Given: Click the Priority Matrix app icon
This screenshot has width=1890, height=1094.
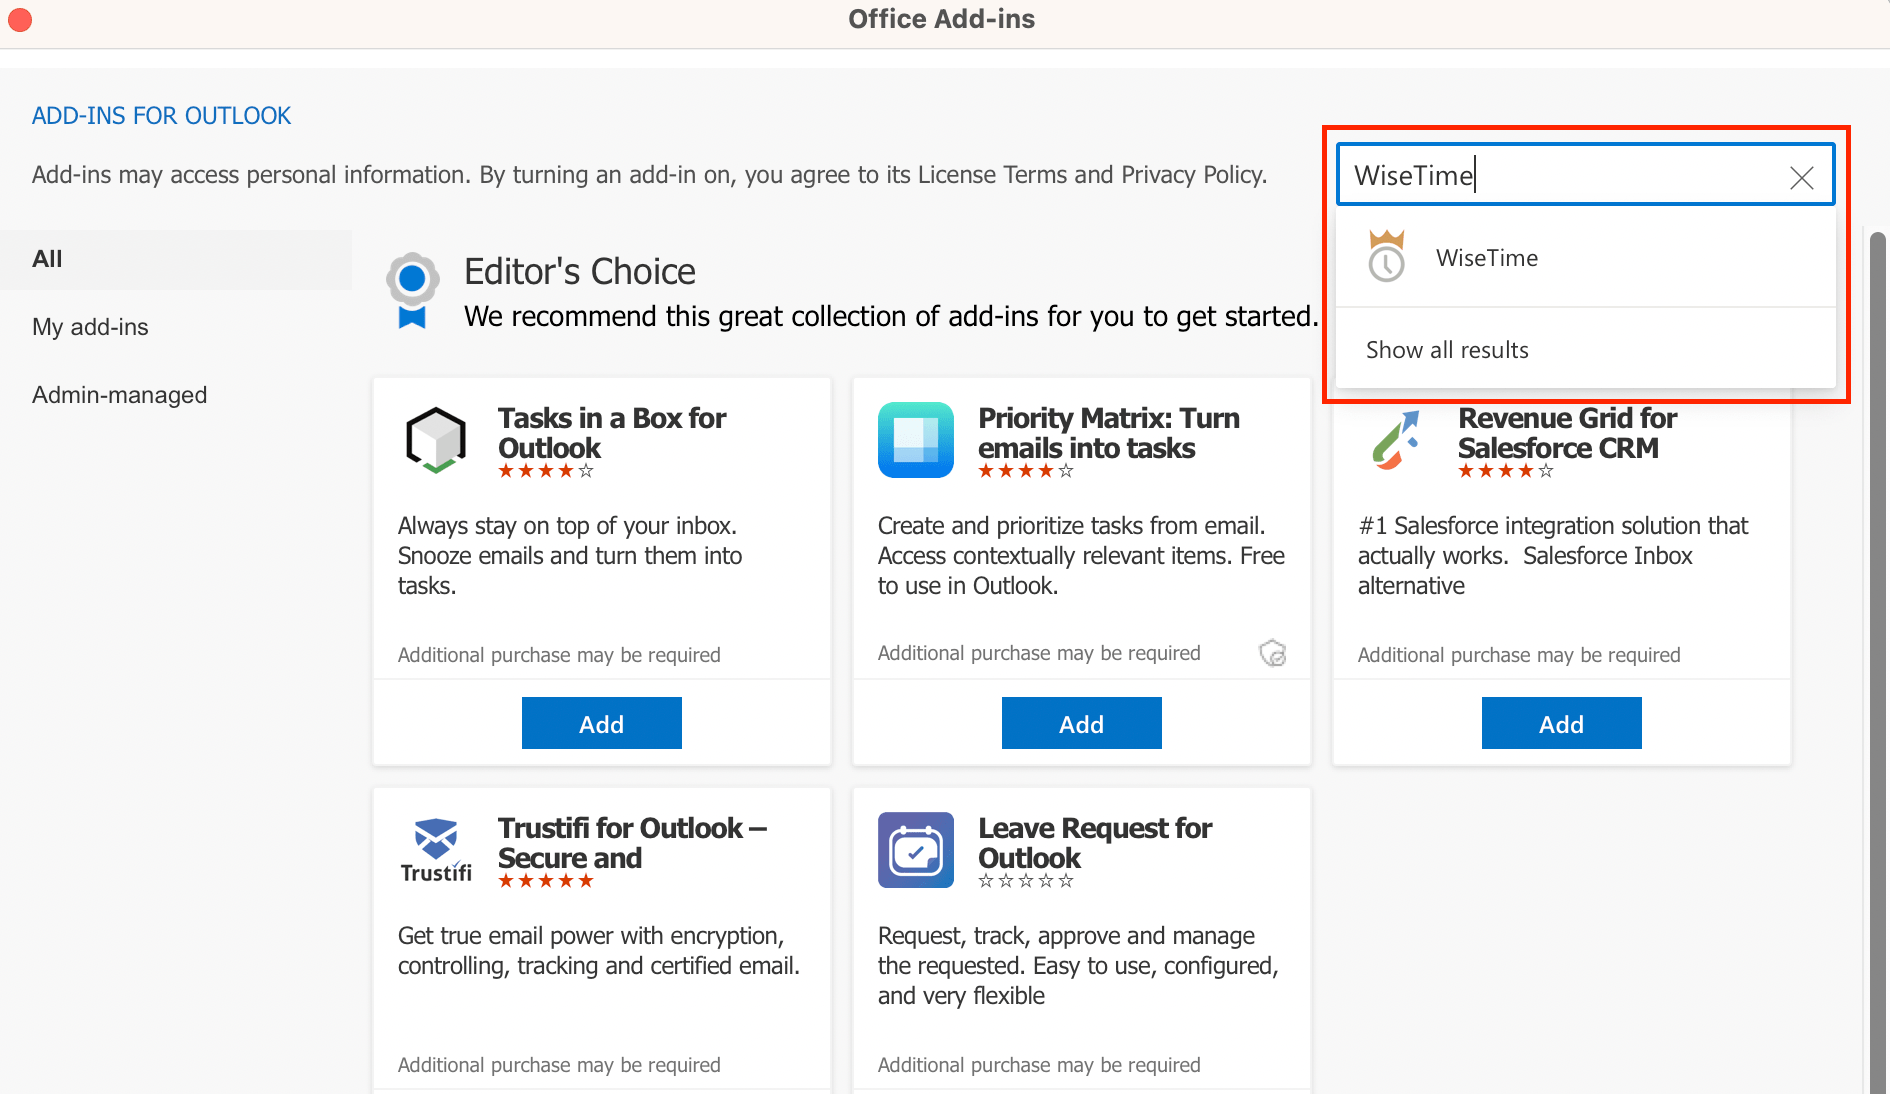Looking at the screenshot, I should click(915, 440).
